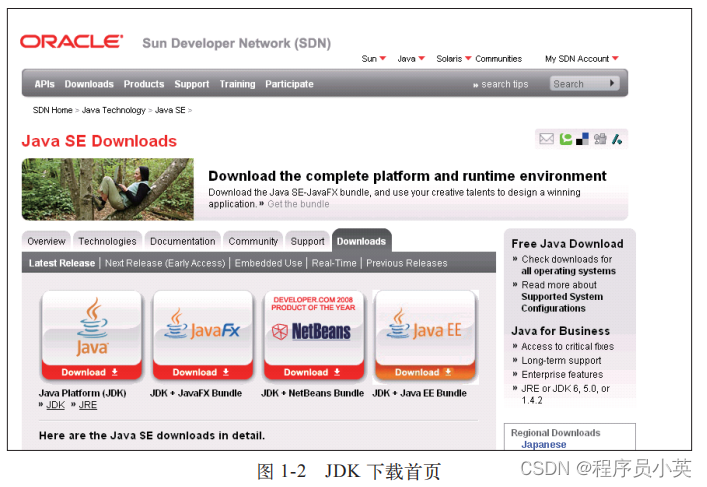Open the top Downloads nav item

click(89, 84)
